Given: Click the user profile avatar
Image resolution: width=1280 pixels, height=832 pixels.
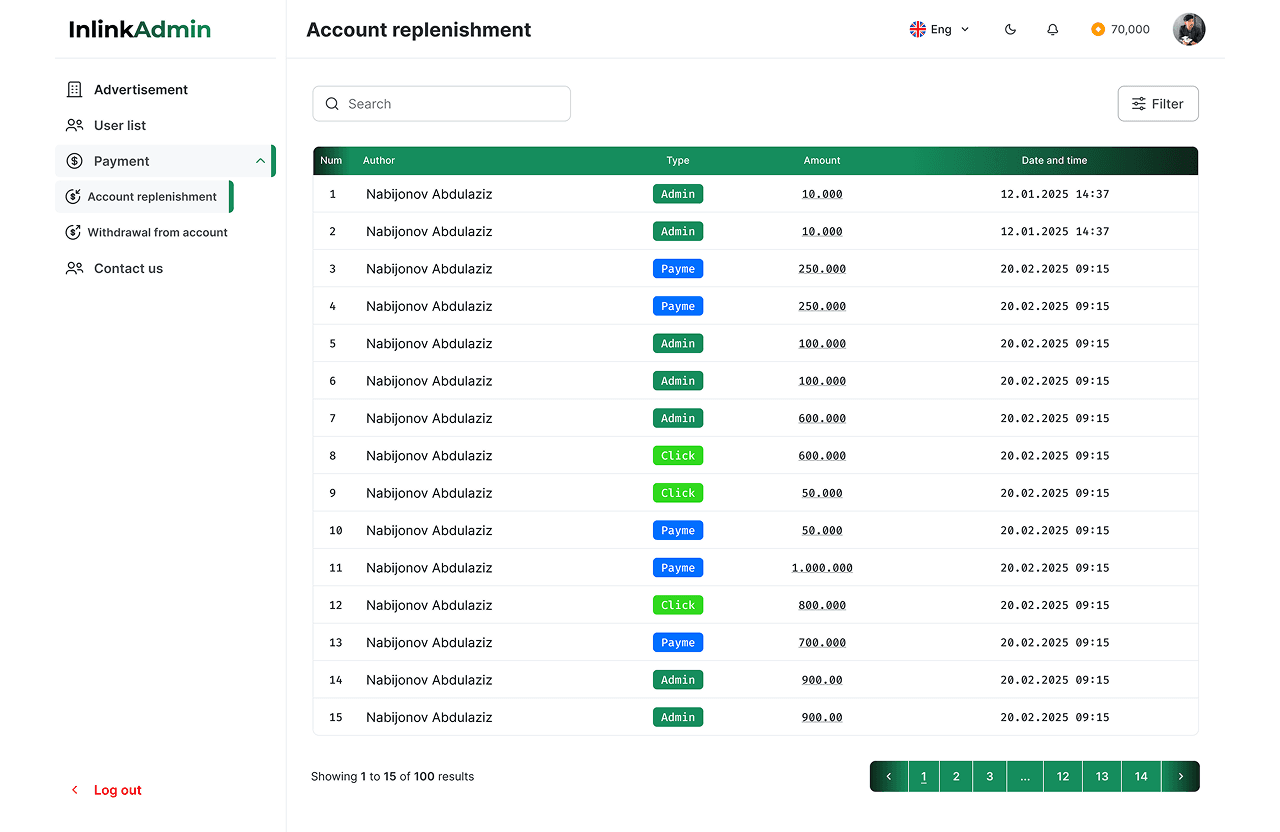Looking at the screenshot, I should 1188,30.
